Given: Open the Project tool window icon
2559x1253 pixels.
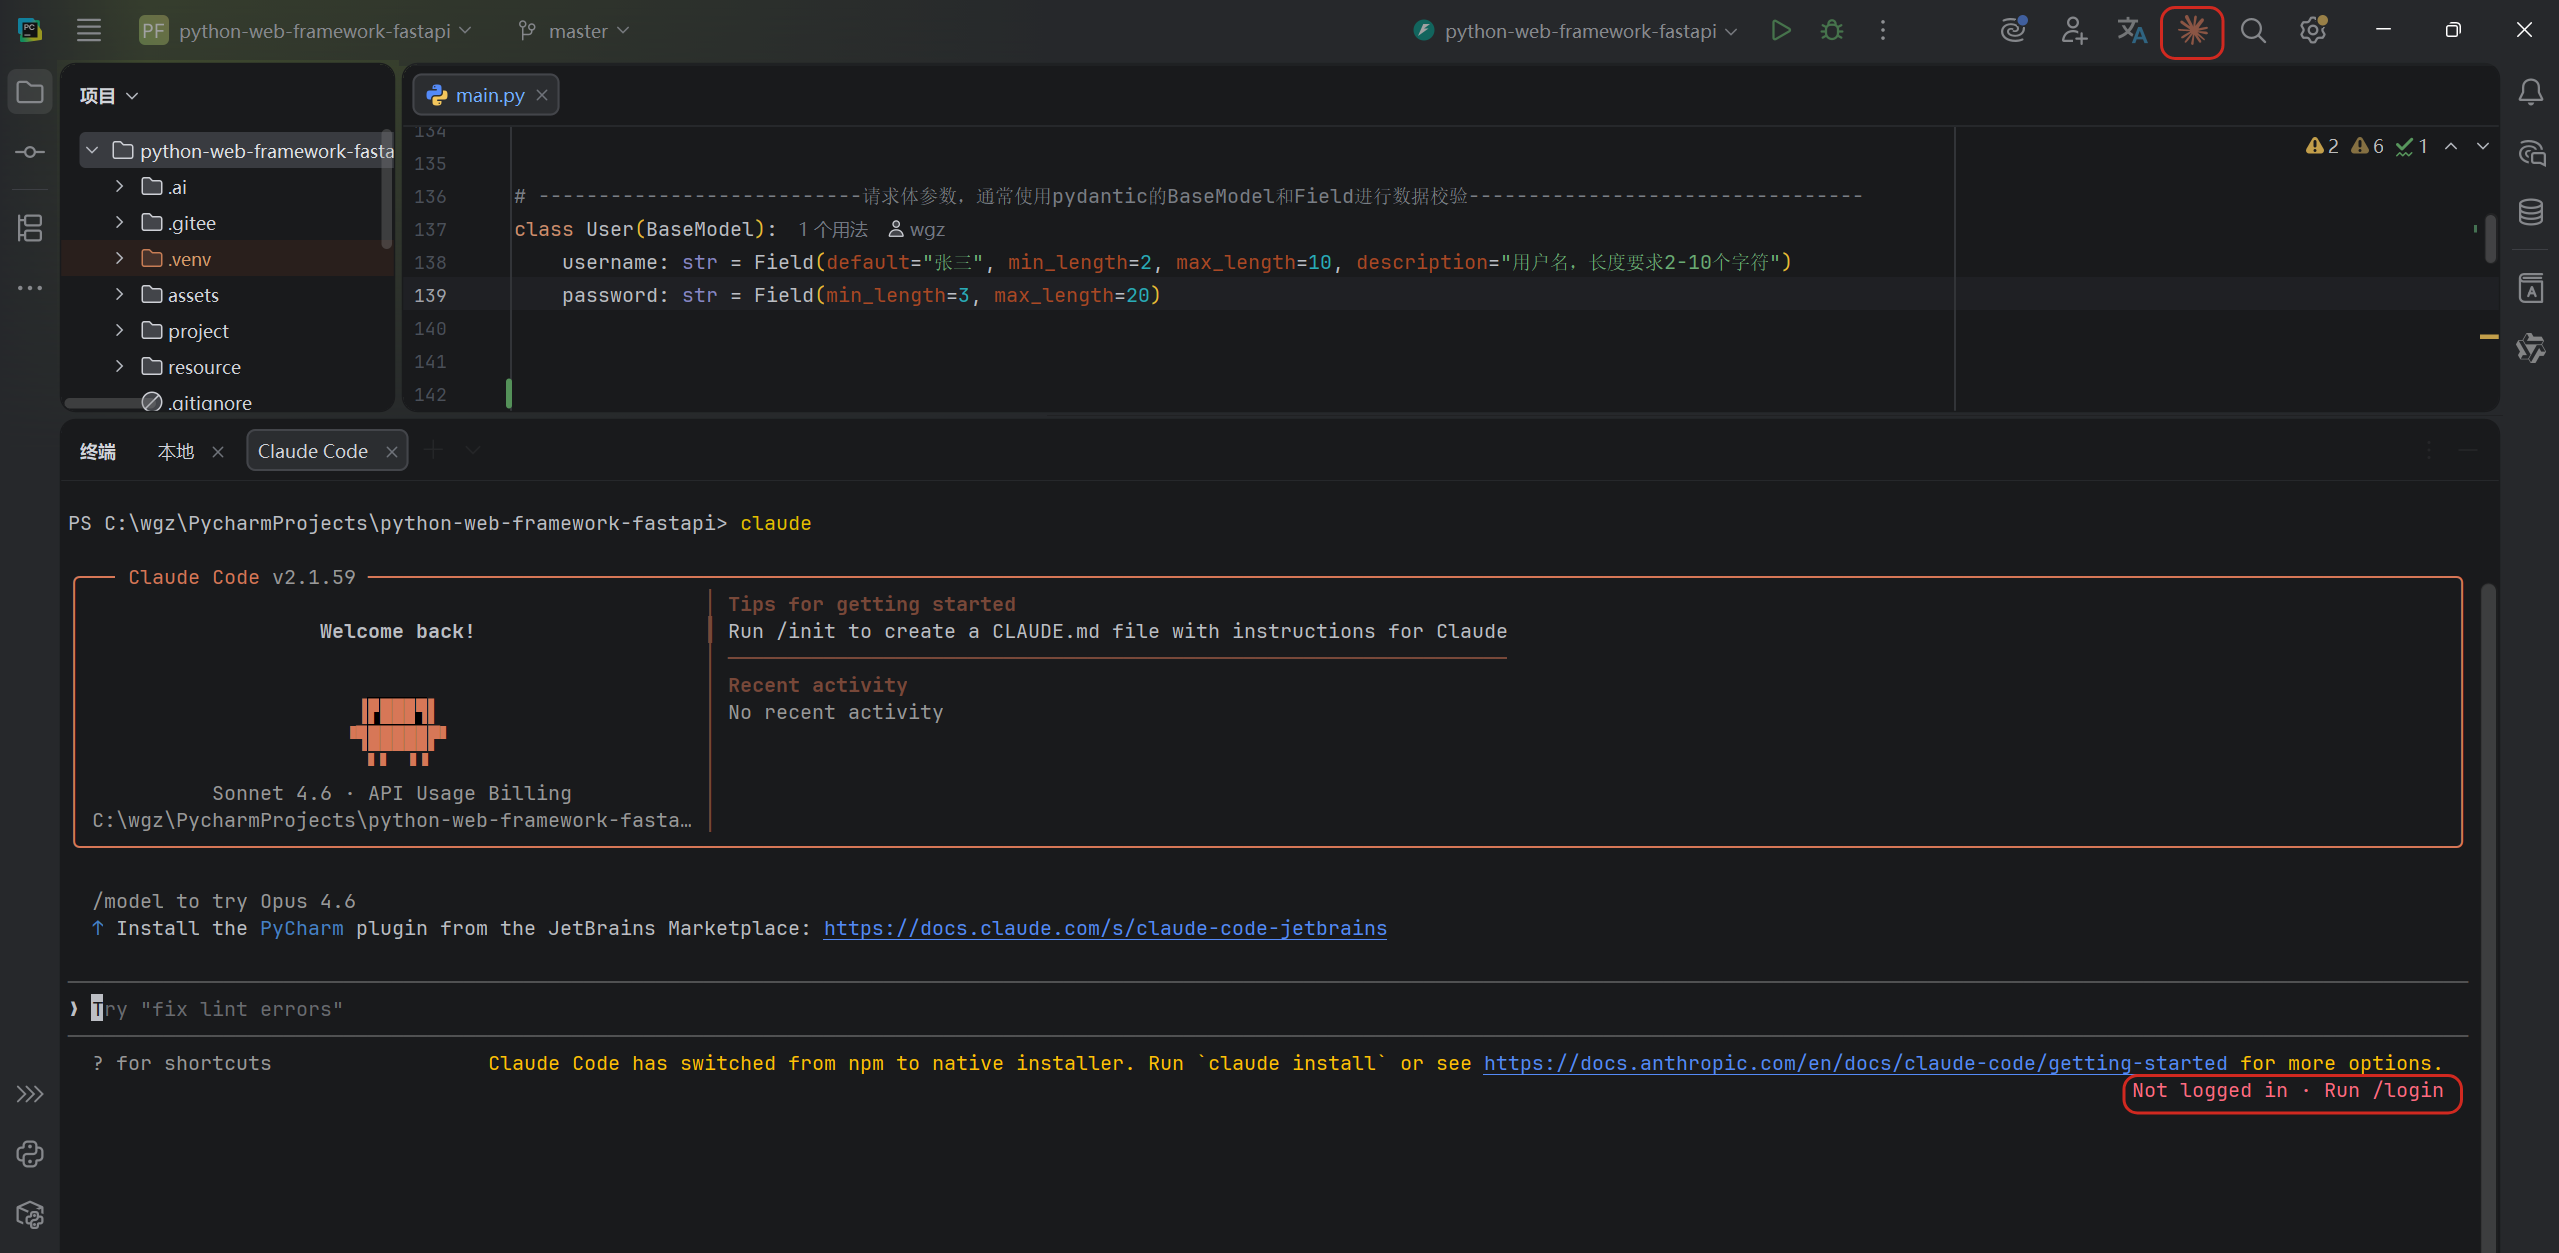Looking at the screenshot, I should pyautogui.click(x=30, y=93).
